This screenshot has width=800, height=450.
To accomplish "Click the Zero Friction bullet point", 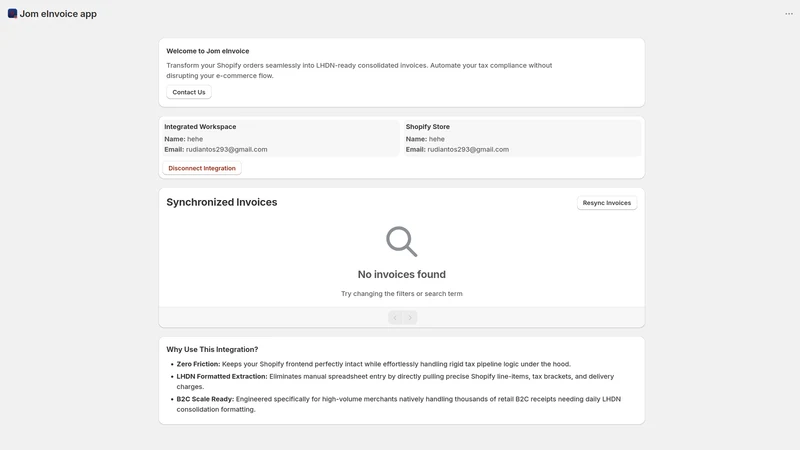I will coord(373,364).
